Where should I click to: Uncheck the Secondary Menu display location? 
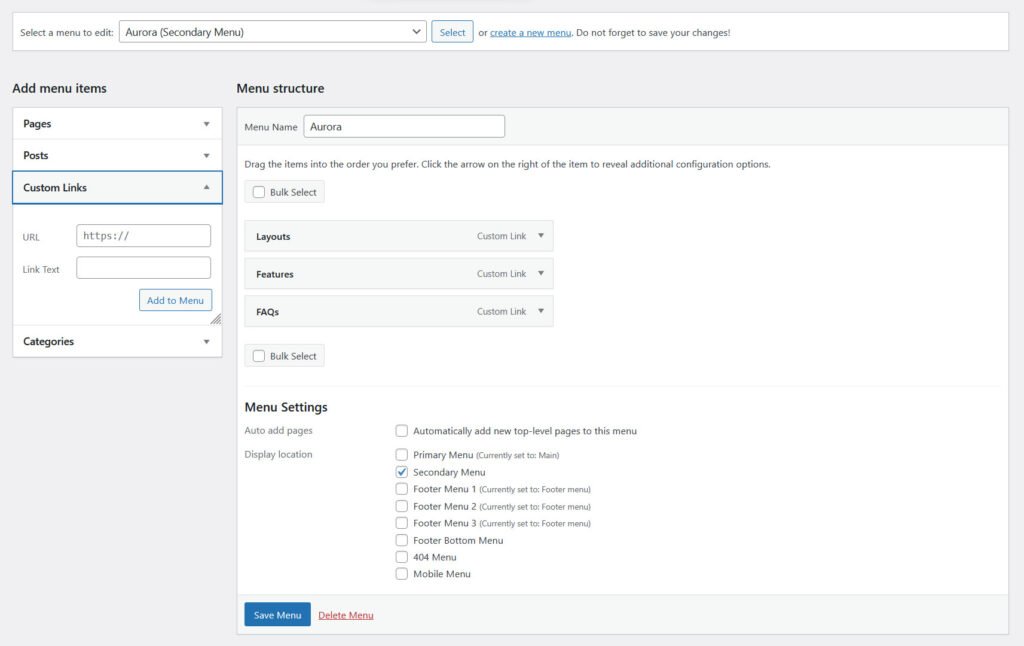[401, 472]
